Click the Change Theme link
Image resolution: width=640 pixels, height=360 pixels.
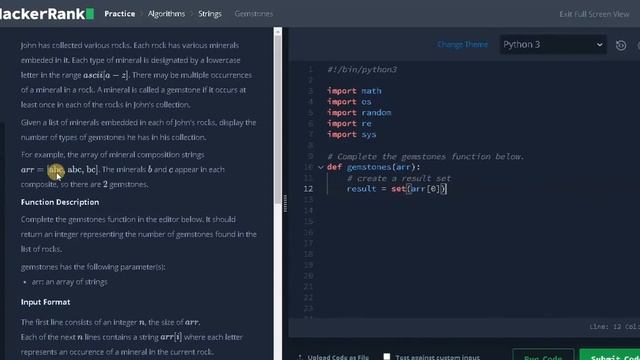click(x=462, y=44)
